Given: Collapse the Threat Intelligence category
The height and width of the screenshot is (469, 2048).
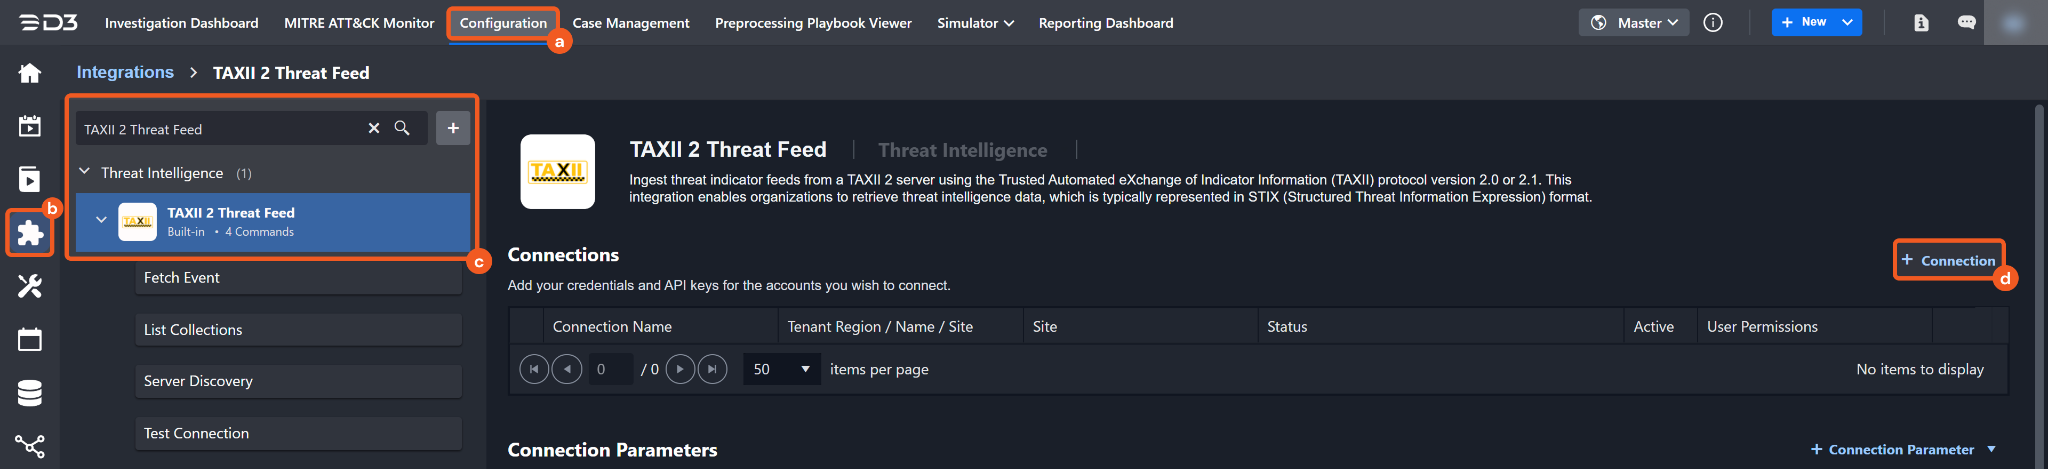Looking at the screenshot, I should pyautogui.click(x=85, y=172).
